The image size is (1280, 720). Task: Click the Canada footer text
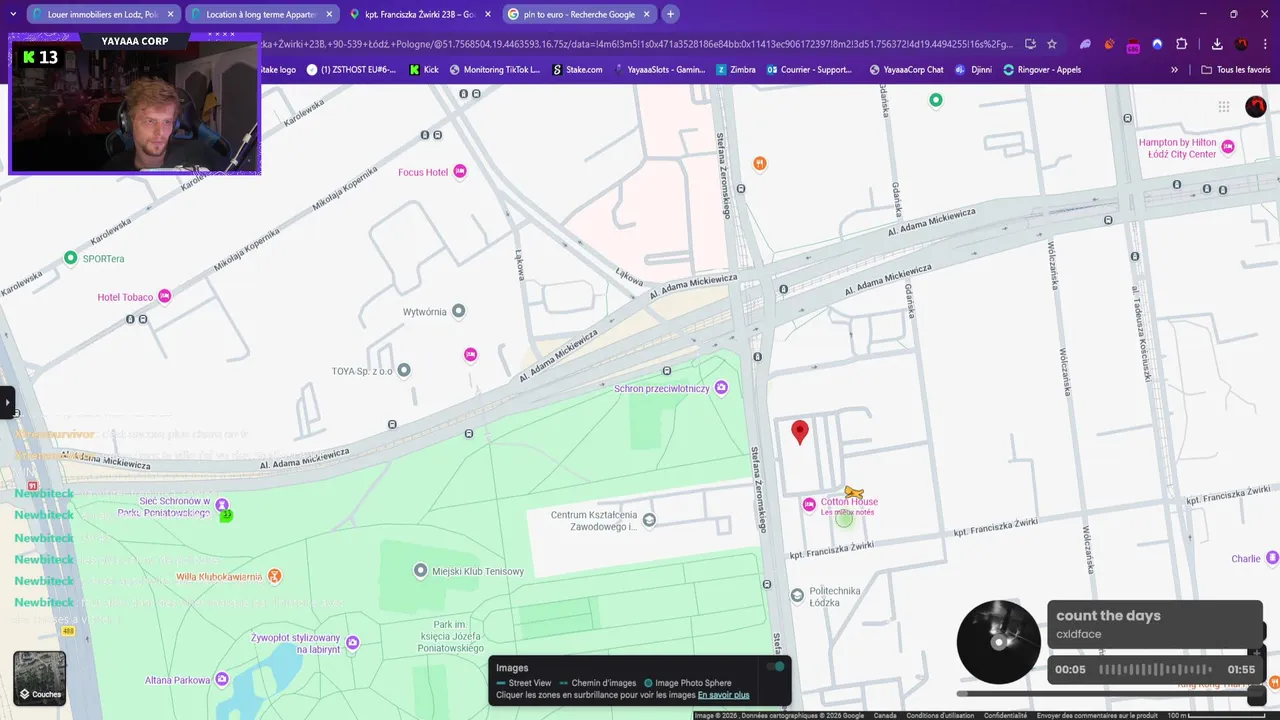(885, 715)
